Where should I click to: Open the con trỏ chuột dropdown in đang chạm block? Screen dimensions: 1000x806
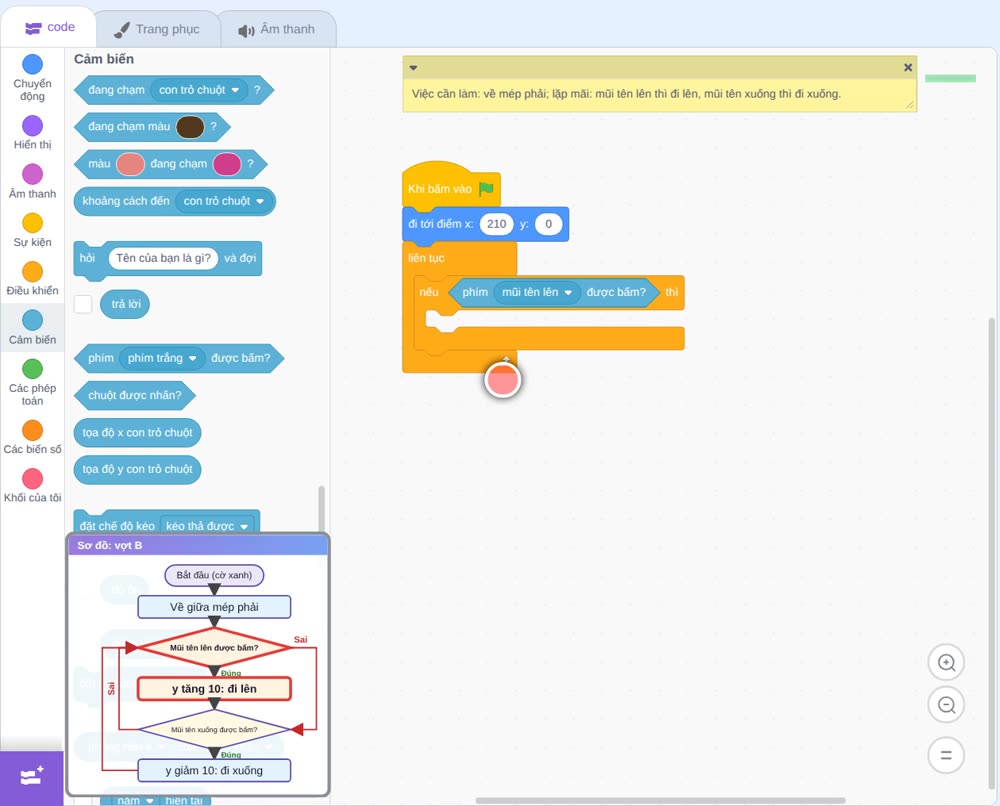199,90
